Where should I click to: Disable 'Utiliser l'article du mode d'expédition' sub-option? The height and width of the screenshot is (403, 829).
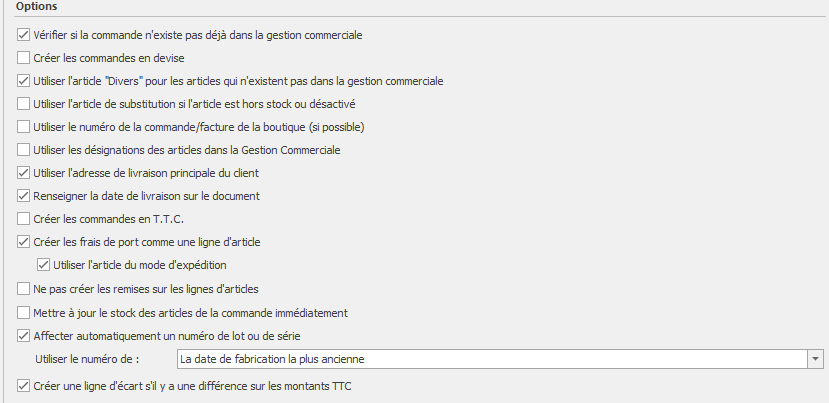pos(42,265)
